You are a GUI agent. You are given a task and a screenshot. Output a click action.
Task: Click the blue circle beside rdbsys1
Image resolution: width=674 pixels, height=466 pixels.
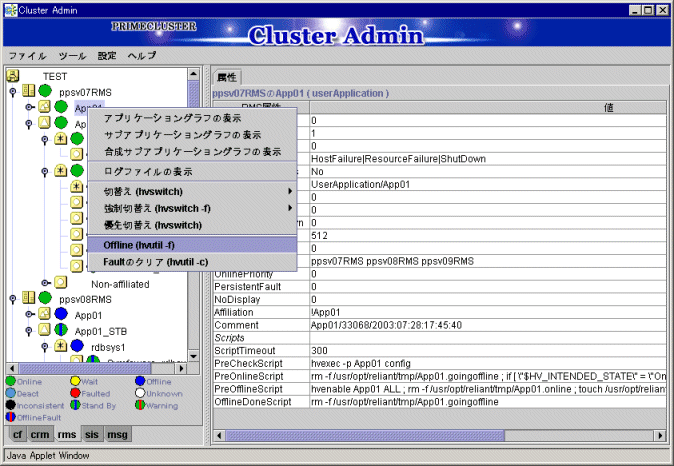(x=77, y=346)
